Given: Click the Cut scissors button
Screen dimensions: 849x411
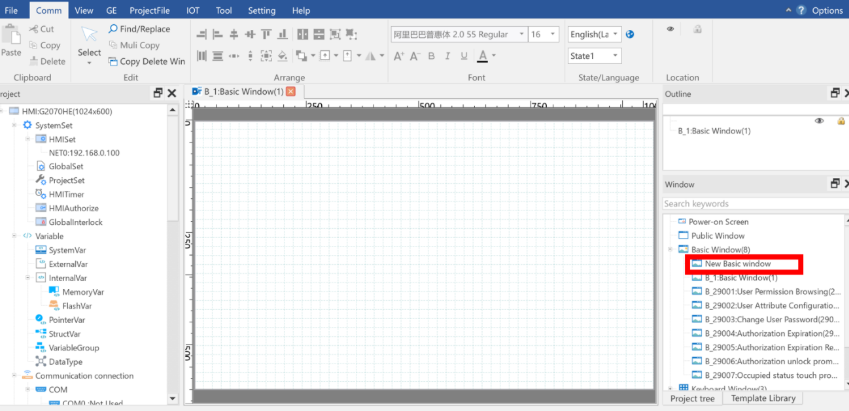Looking at the screenshot, I should (42, 29).
